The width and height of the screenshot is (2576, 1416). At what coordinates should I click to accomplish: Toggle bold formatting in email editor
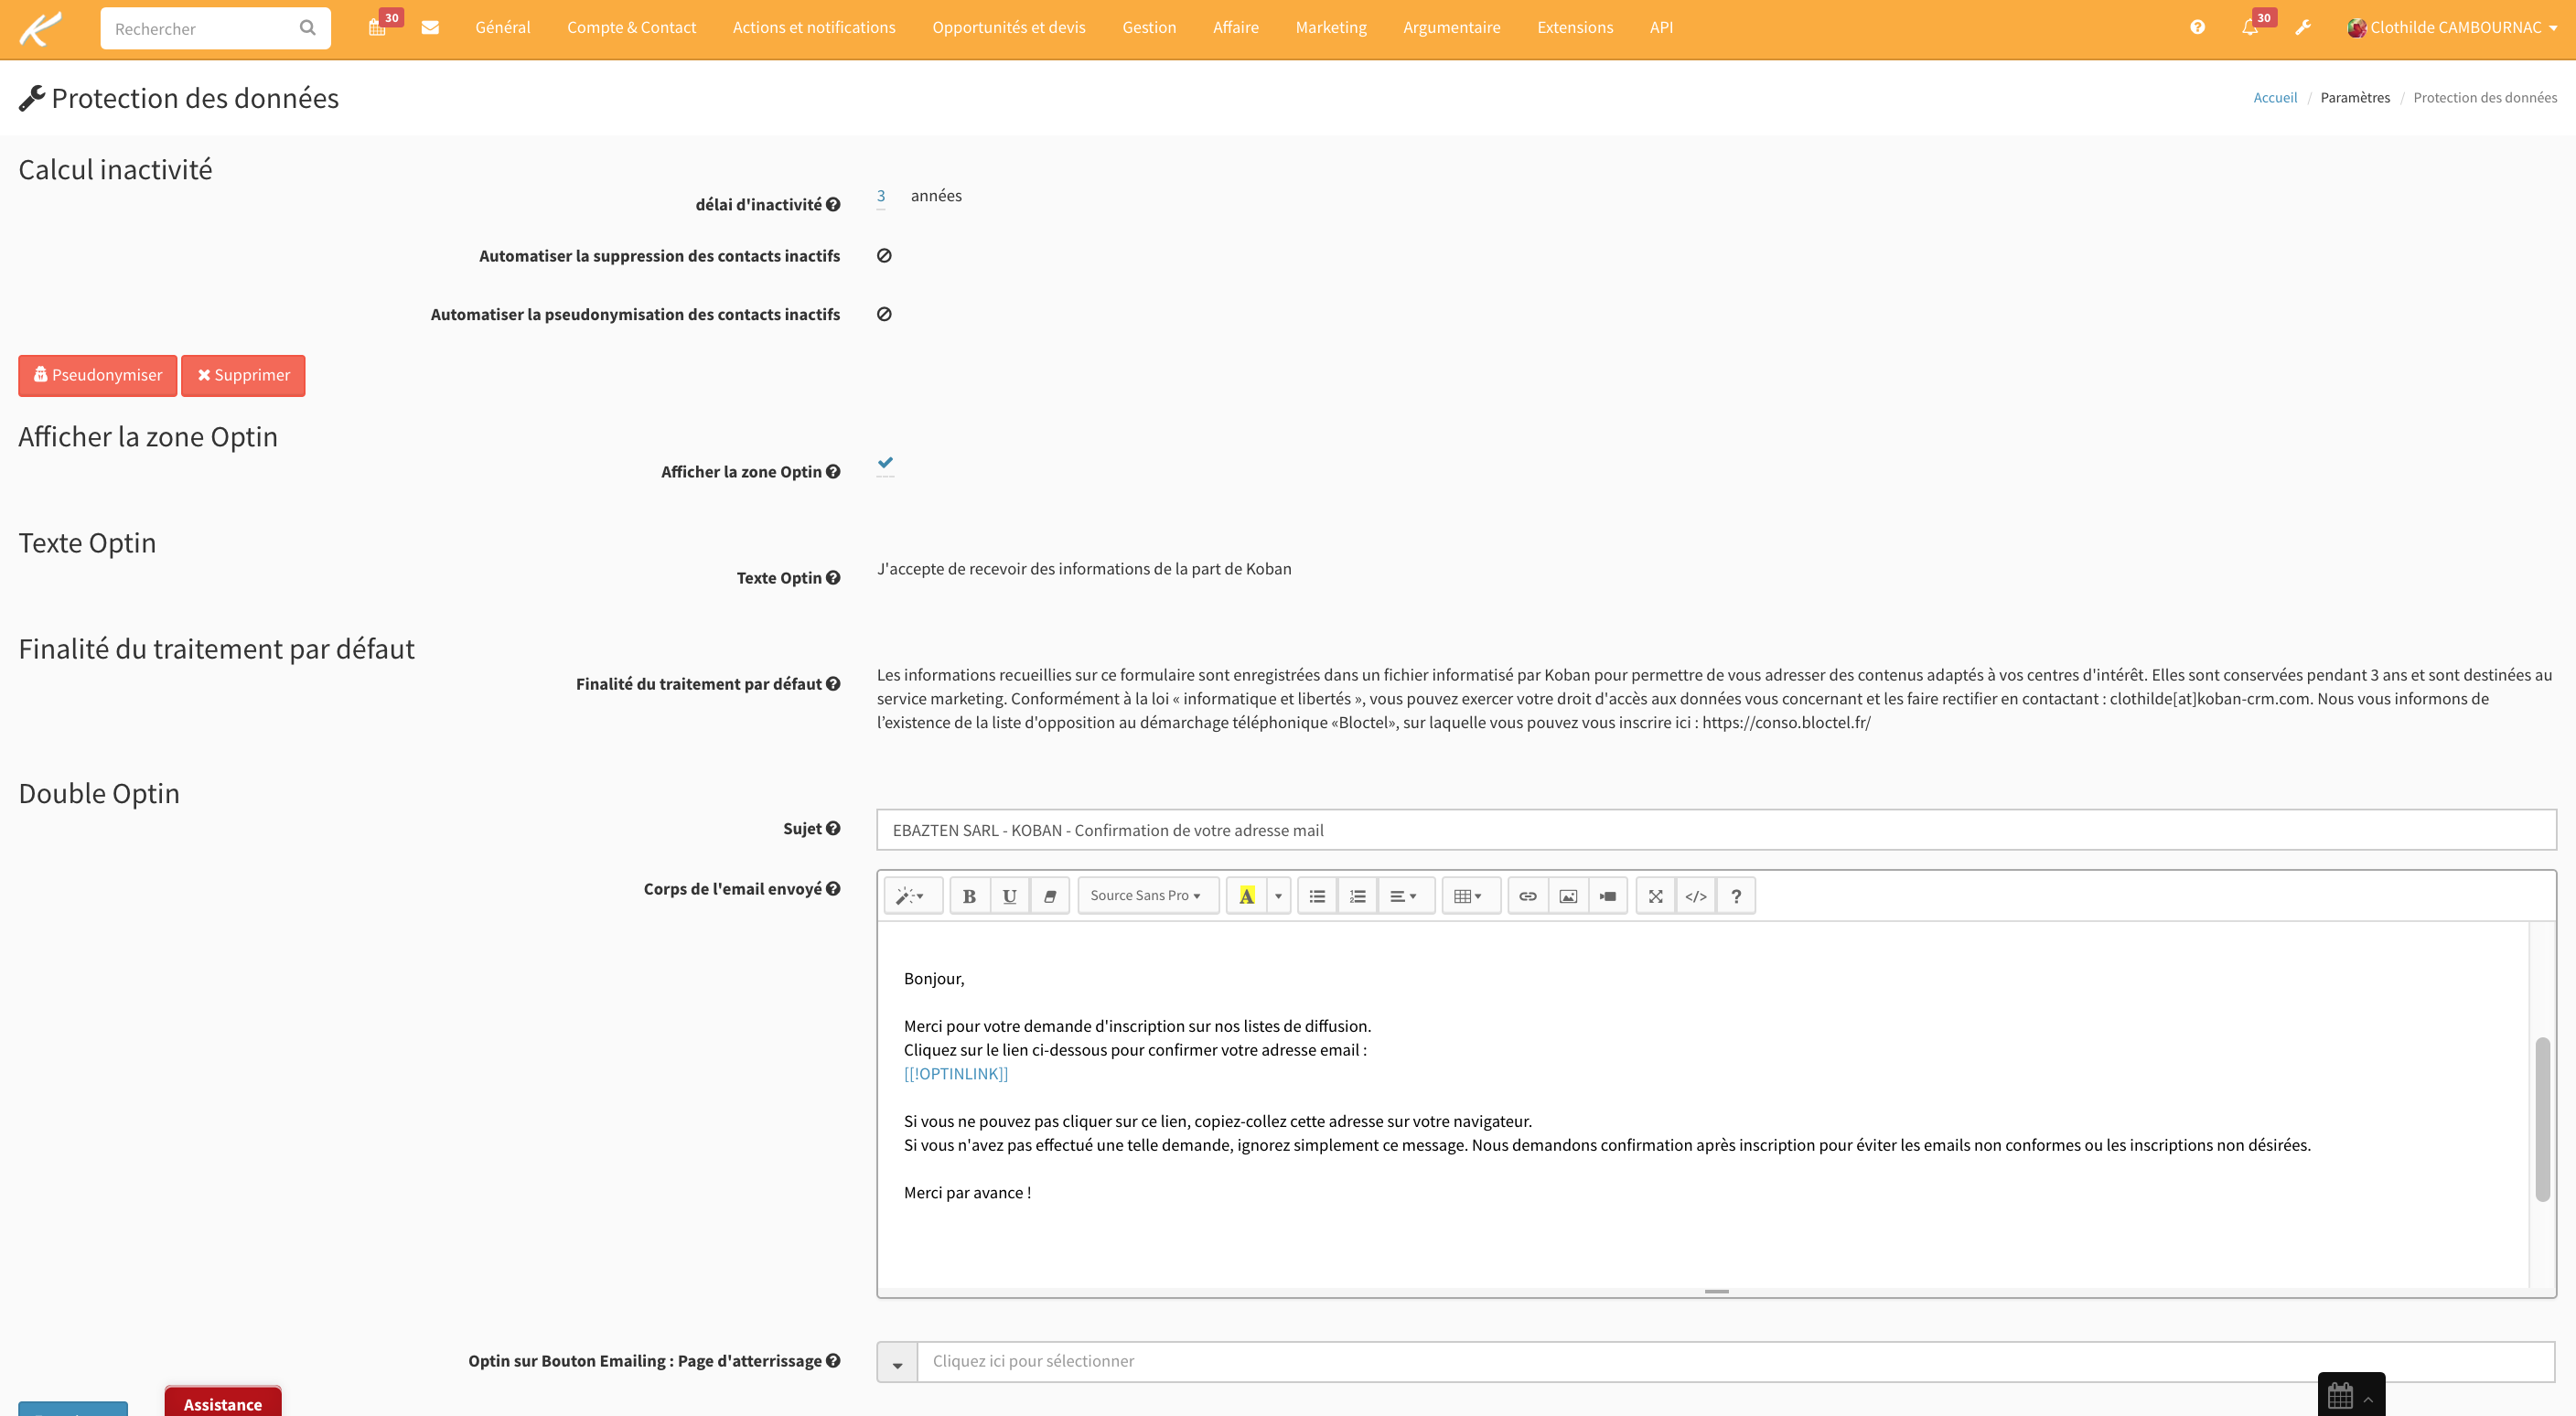coord(968,896)
